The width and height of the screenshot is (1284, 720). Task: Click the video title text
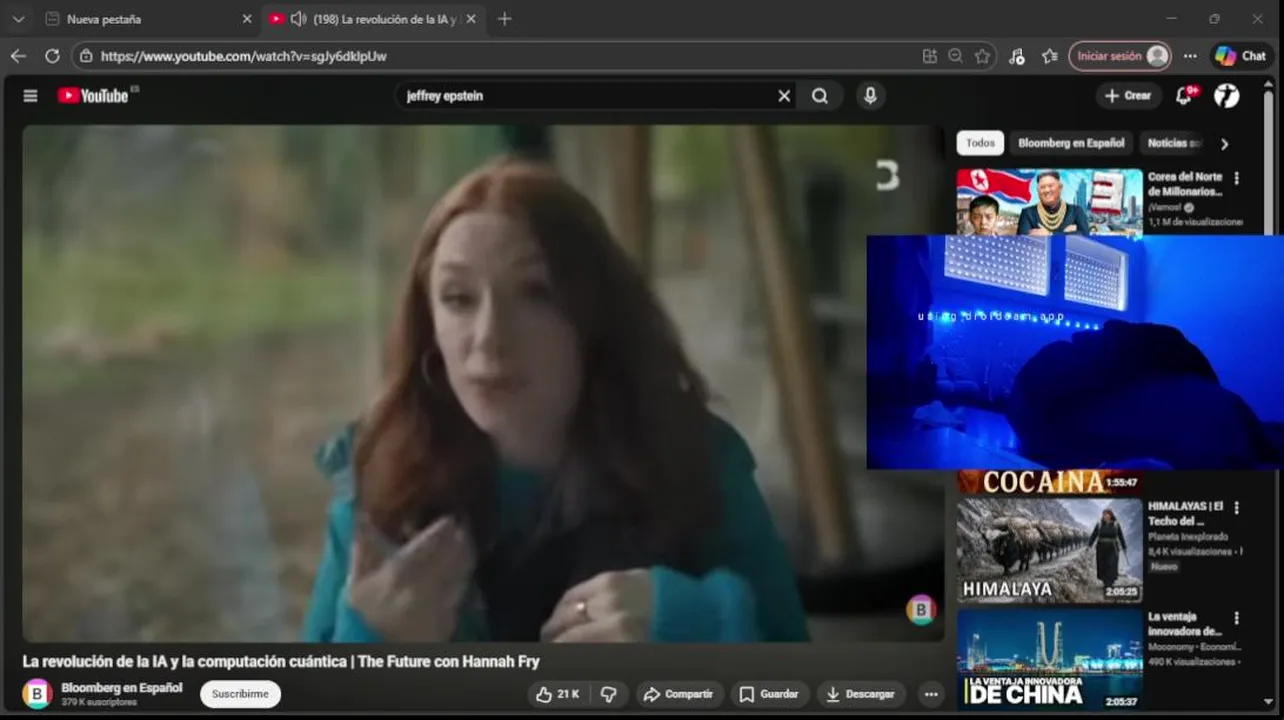coord(281,662)
